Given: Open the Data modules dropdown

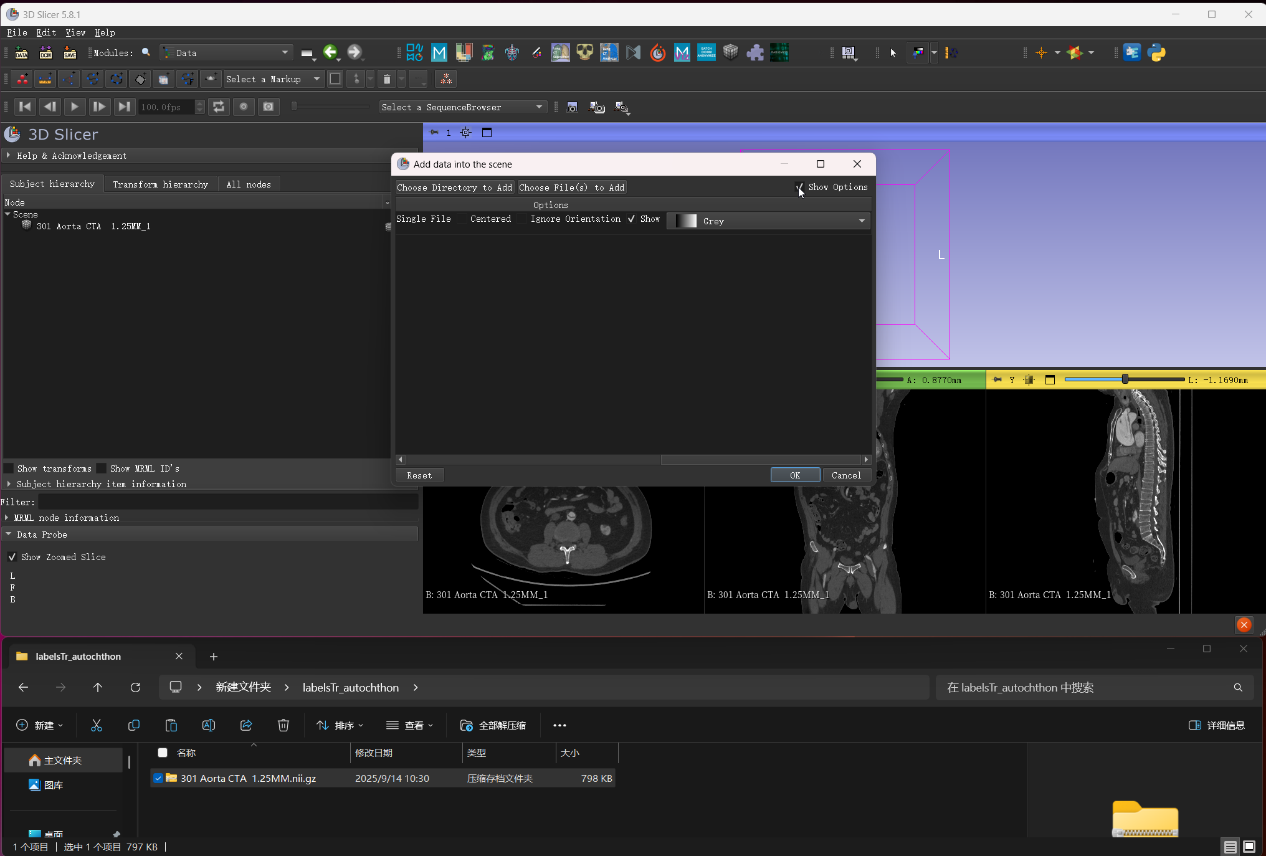Looking at the screenshot, I should pyautogui.click(x=225, y=52).
